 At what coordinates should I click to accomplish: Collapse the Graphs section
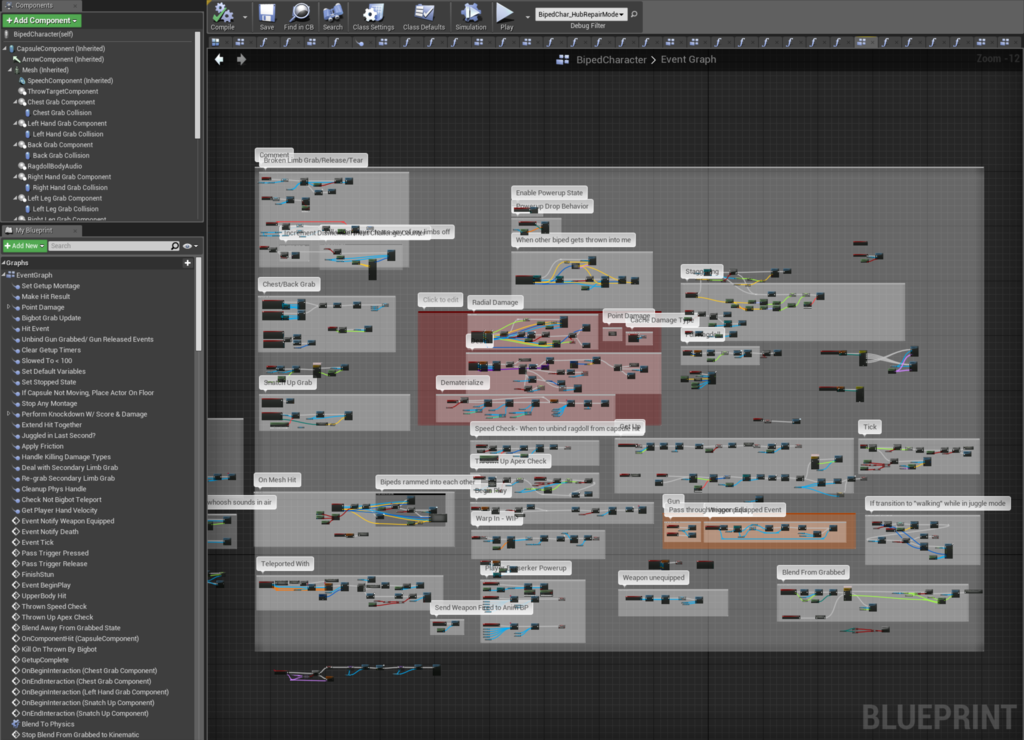click(x=4, y=263)
